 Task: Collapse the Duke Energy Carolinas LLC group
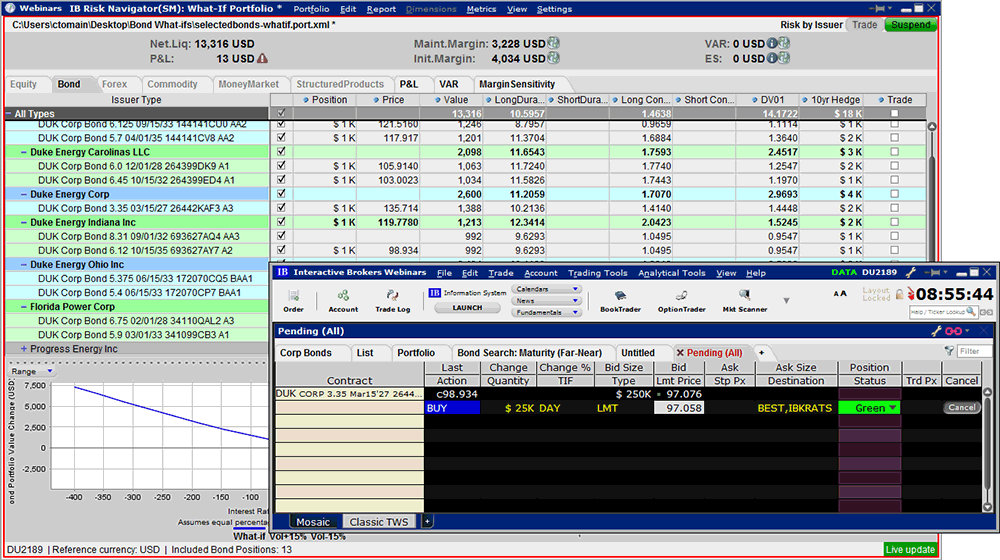24,152
